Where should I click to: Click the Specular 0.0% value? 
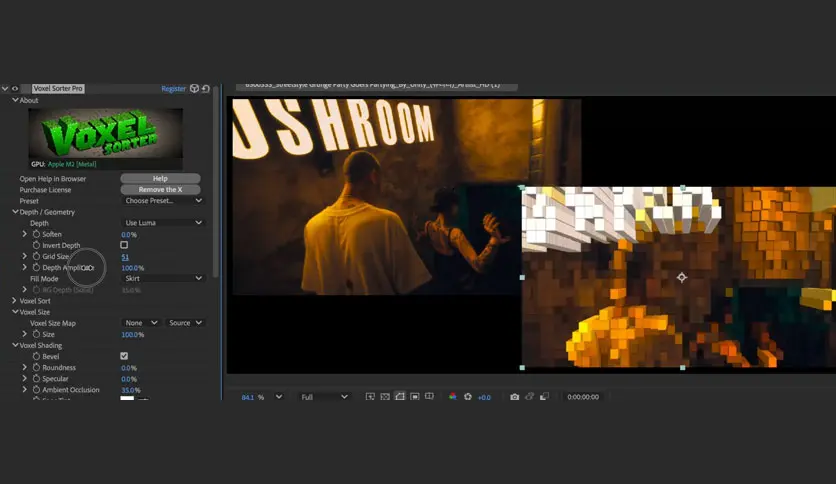(x=128, y=379)
